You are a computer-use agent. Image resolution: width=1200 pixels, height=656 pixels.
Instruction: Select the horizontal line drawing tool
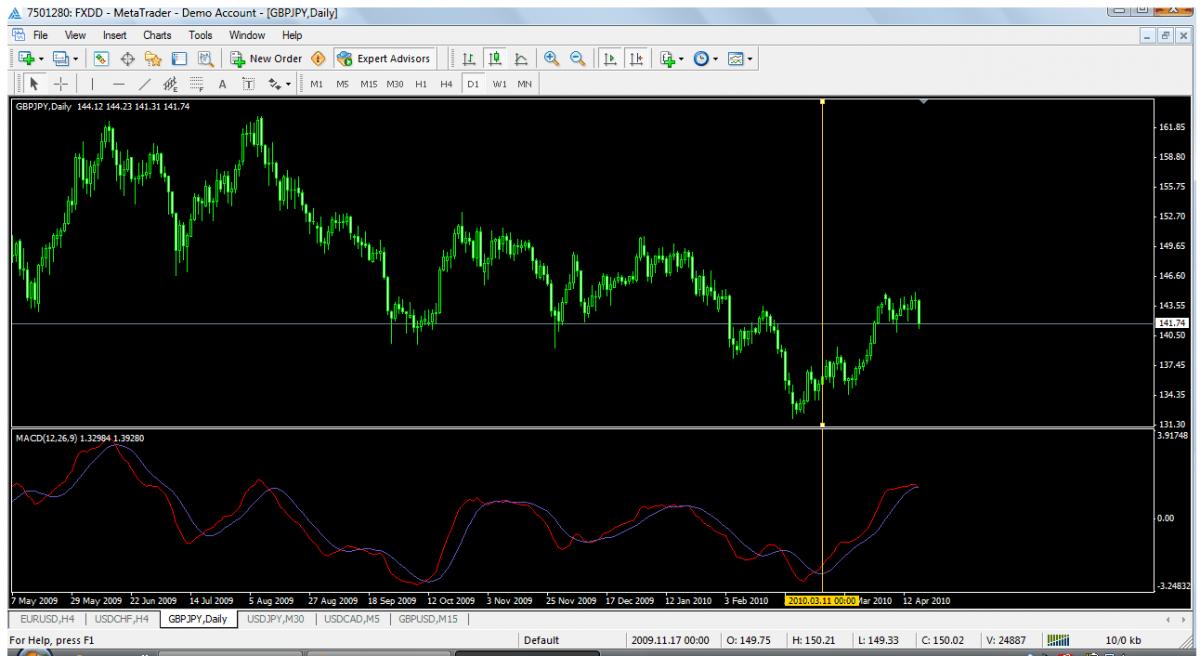118,83
